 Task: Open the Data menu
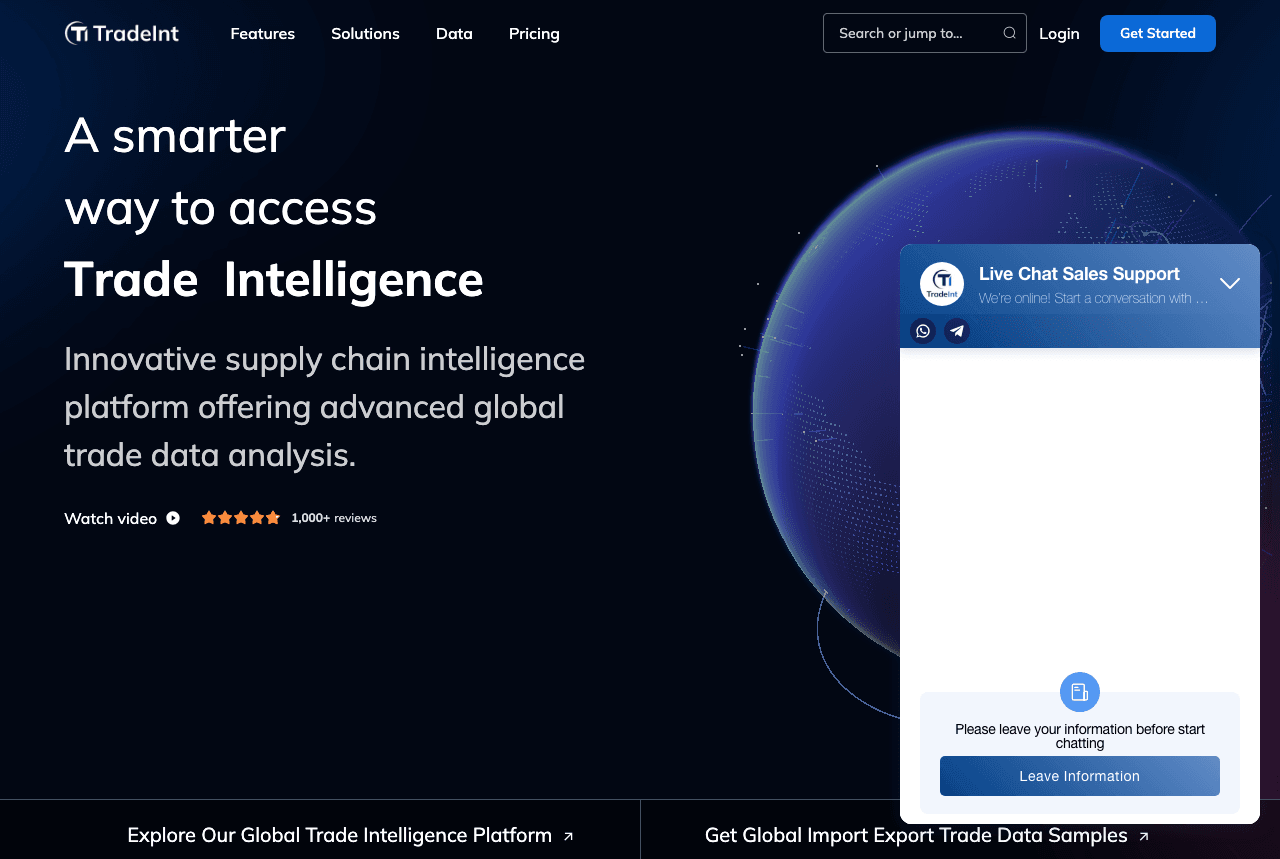454,33
